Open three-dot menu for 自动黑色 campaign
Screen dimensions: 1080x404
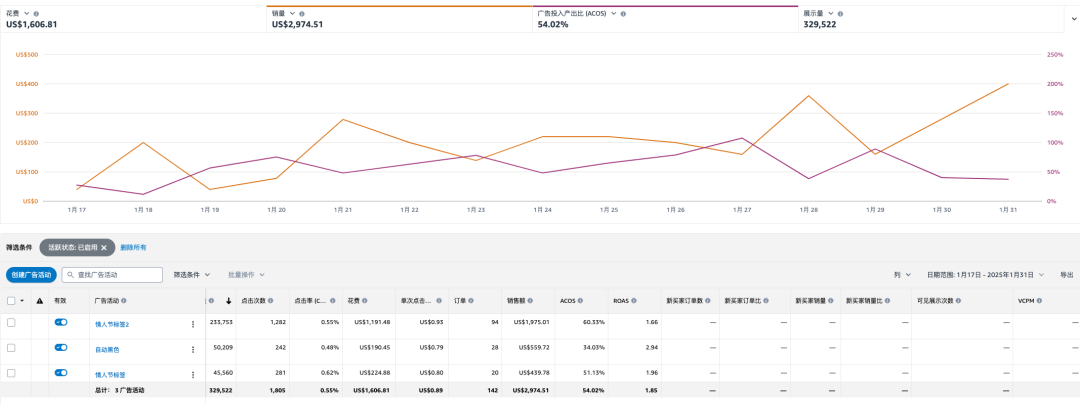(x=193, y=349)
